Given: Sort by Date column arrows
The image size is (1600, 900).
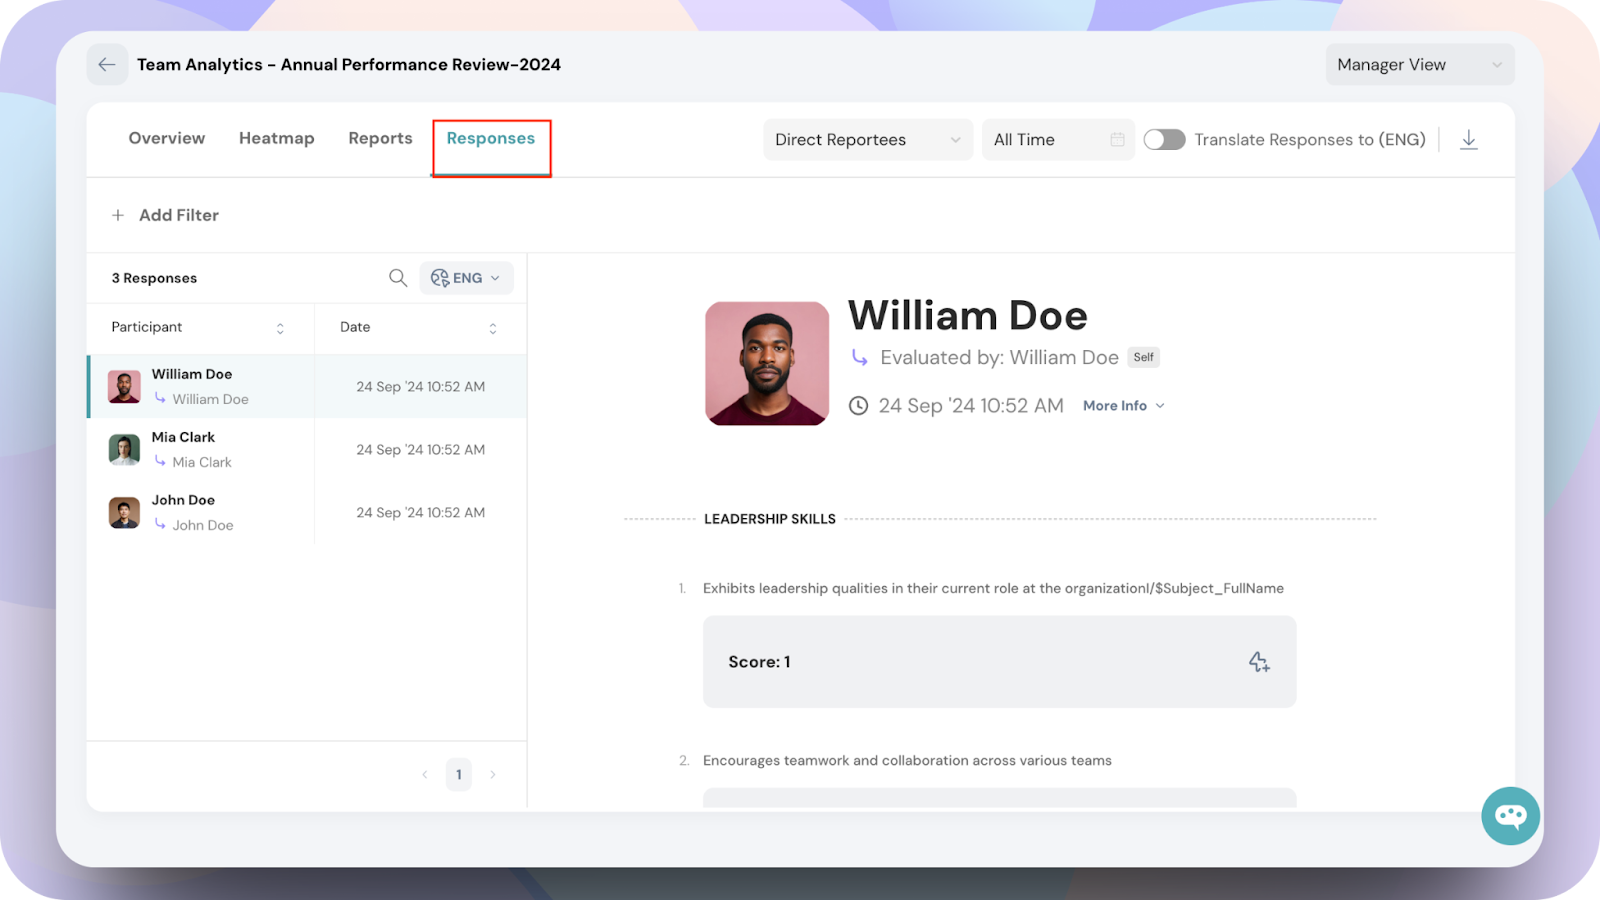Looking at the screenshot, I should [493, 328].
